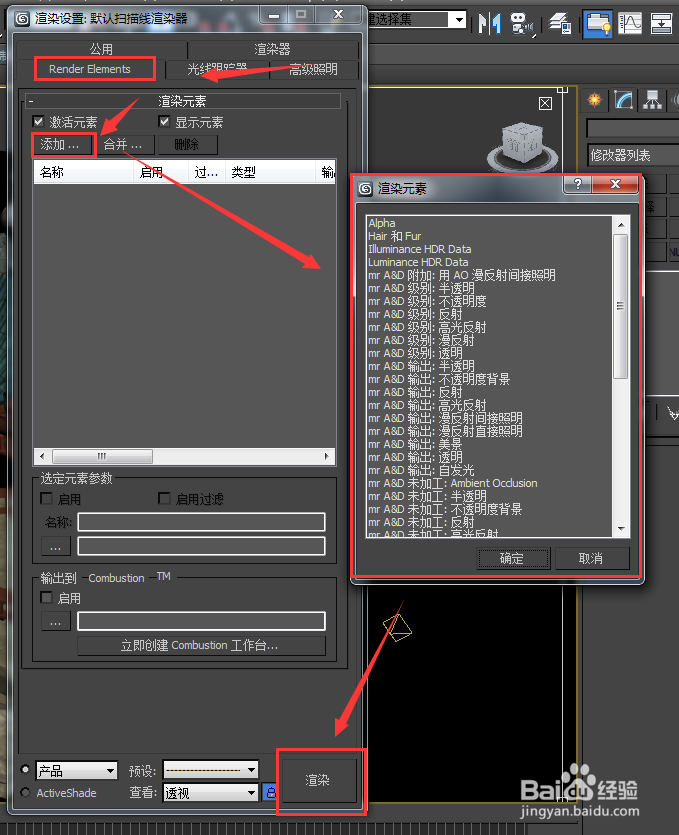Click the viewport maximize box icon

tap(545, 103)
